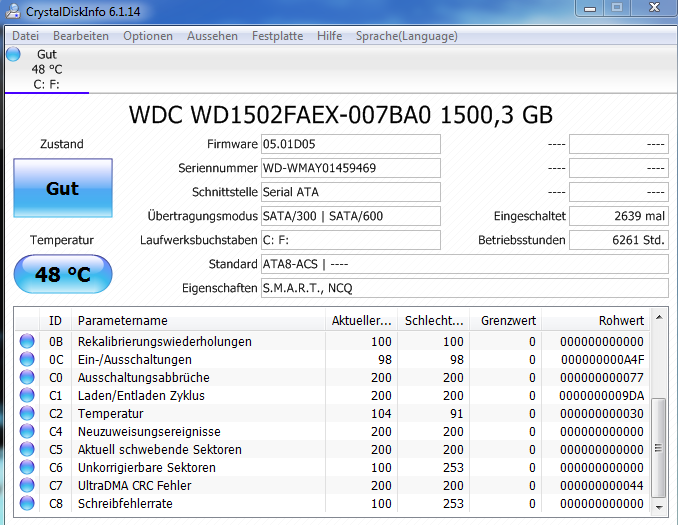Click the CrystalDiskInfo title bar app icon
This screenshot has width=678, height=525.
tap(13, 12)
